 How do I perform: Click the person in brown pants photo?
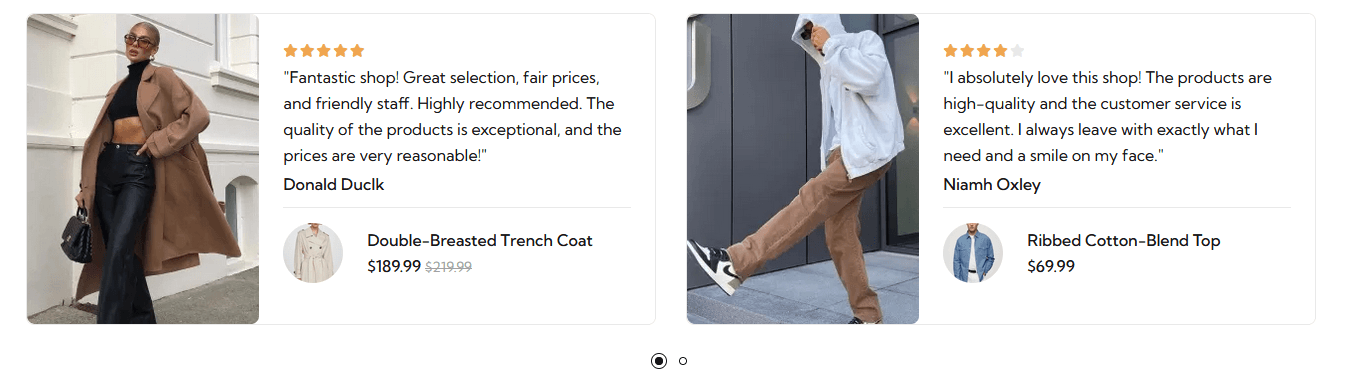(803, 169)
